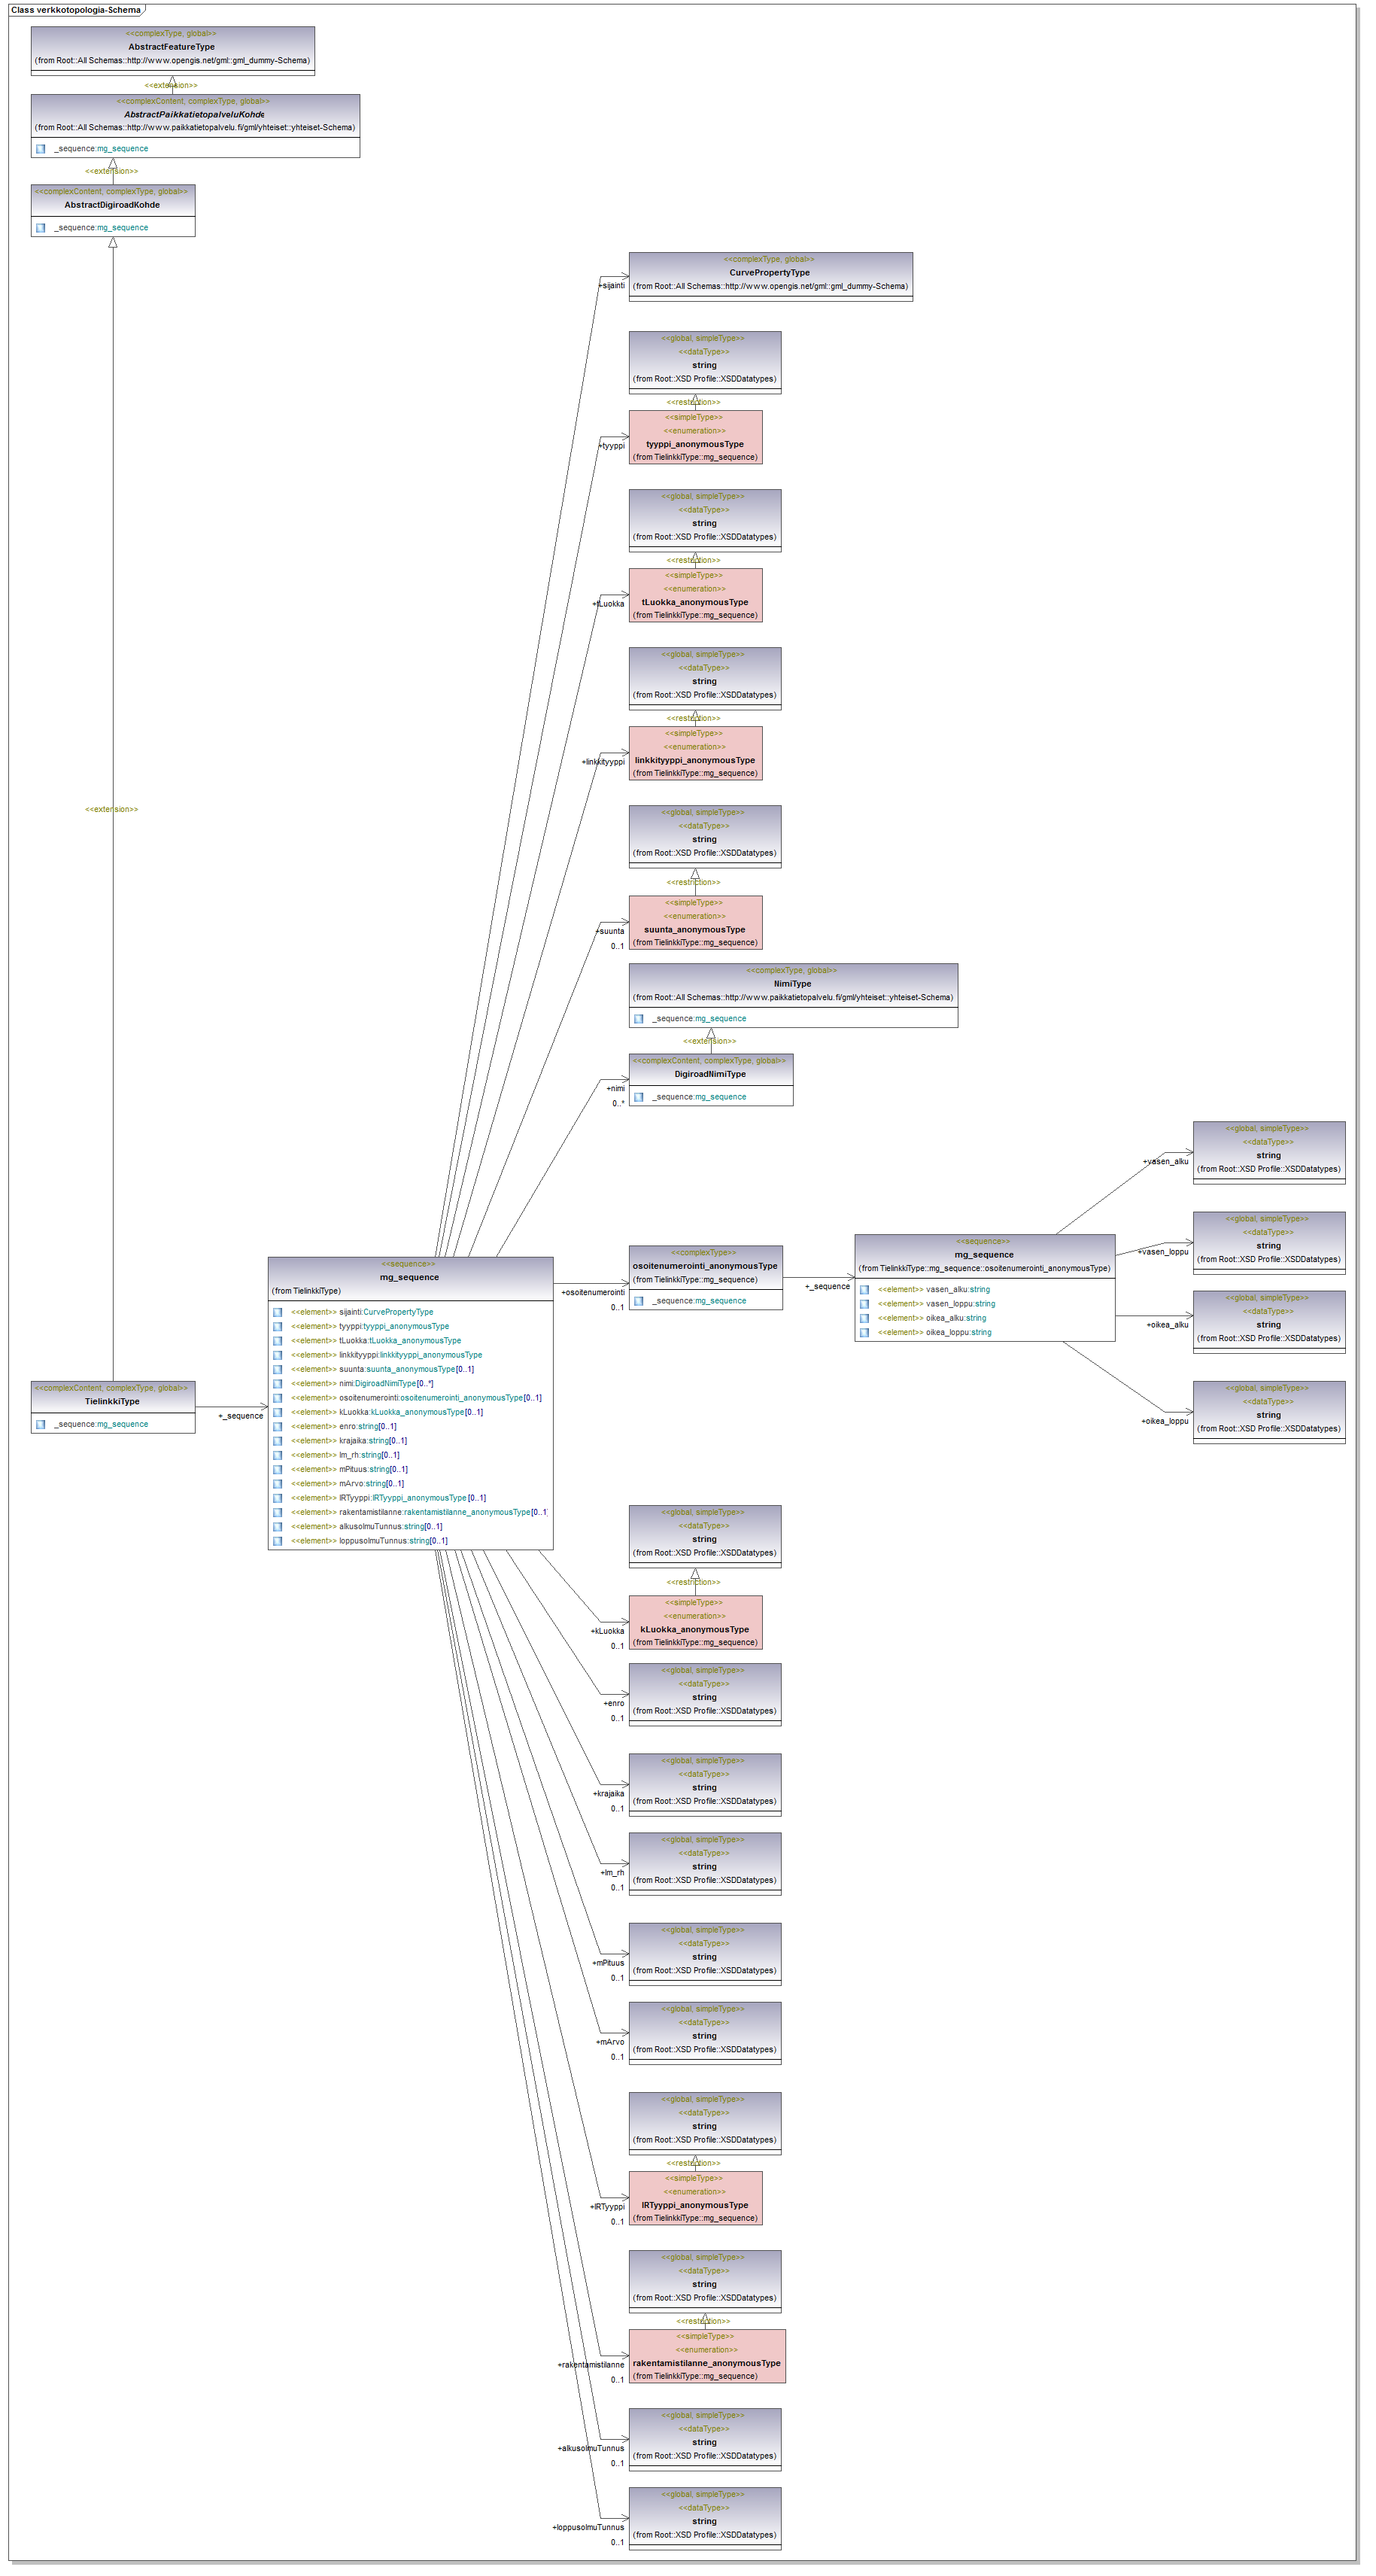Click the icon beside loppusolmuTunnus:string element

pos(277,1541)
